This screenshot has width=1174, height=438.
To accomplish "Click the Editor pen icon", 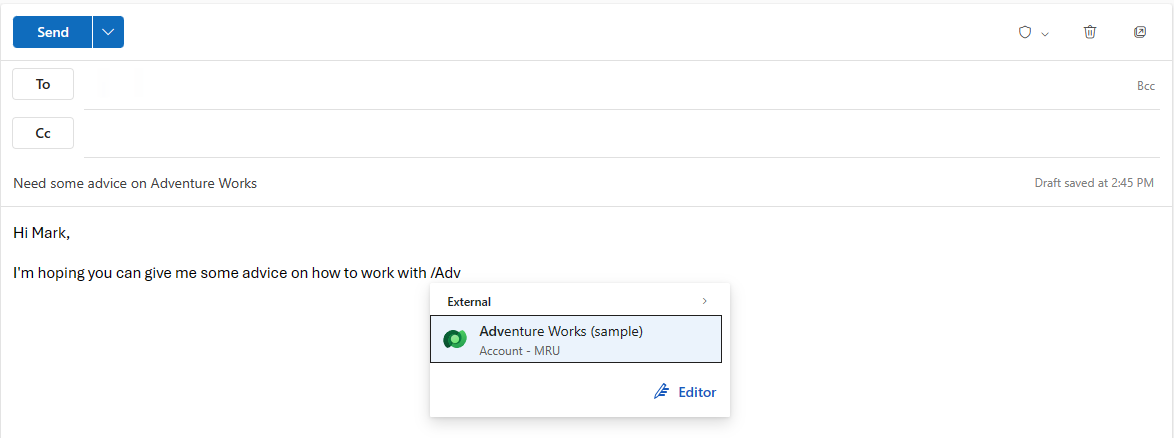I will (661, 392).
